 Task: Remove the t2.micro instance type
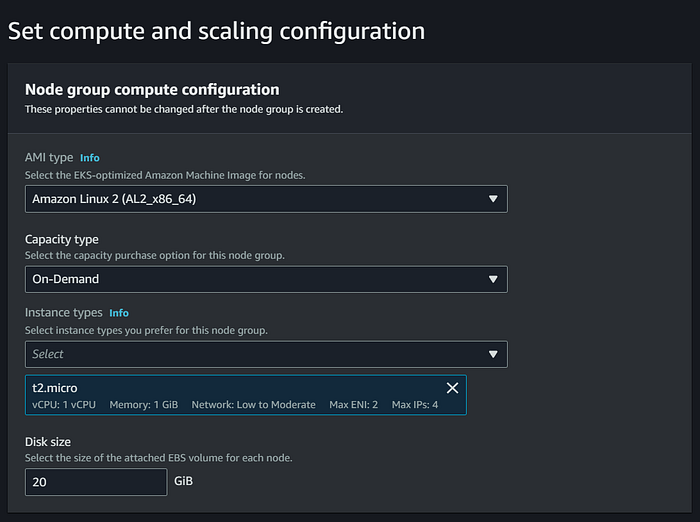(452, 388)
